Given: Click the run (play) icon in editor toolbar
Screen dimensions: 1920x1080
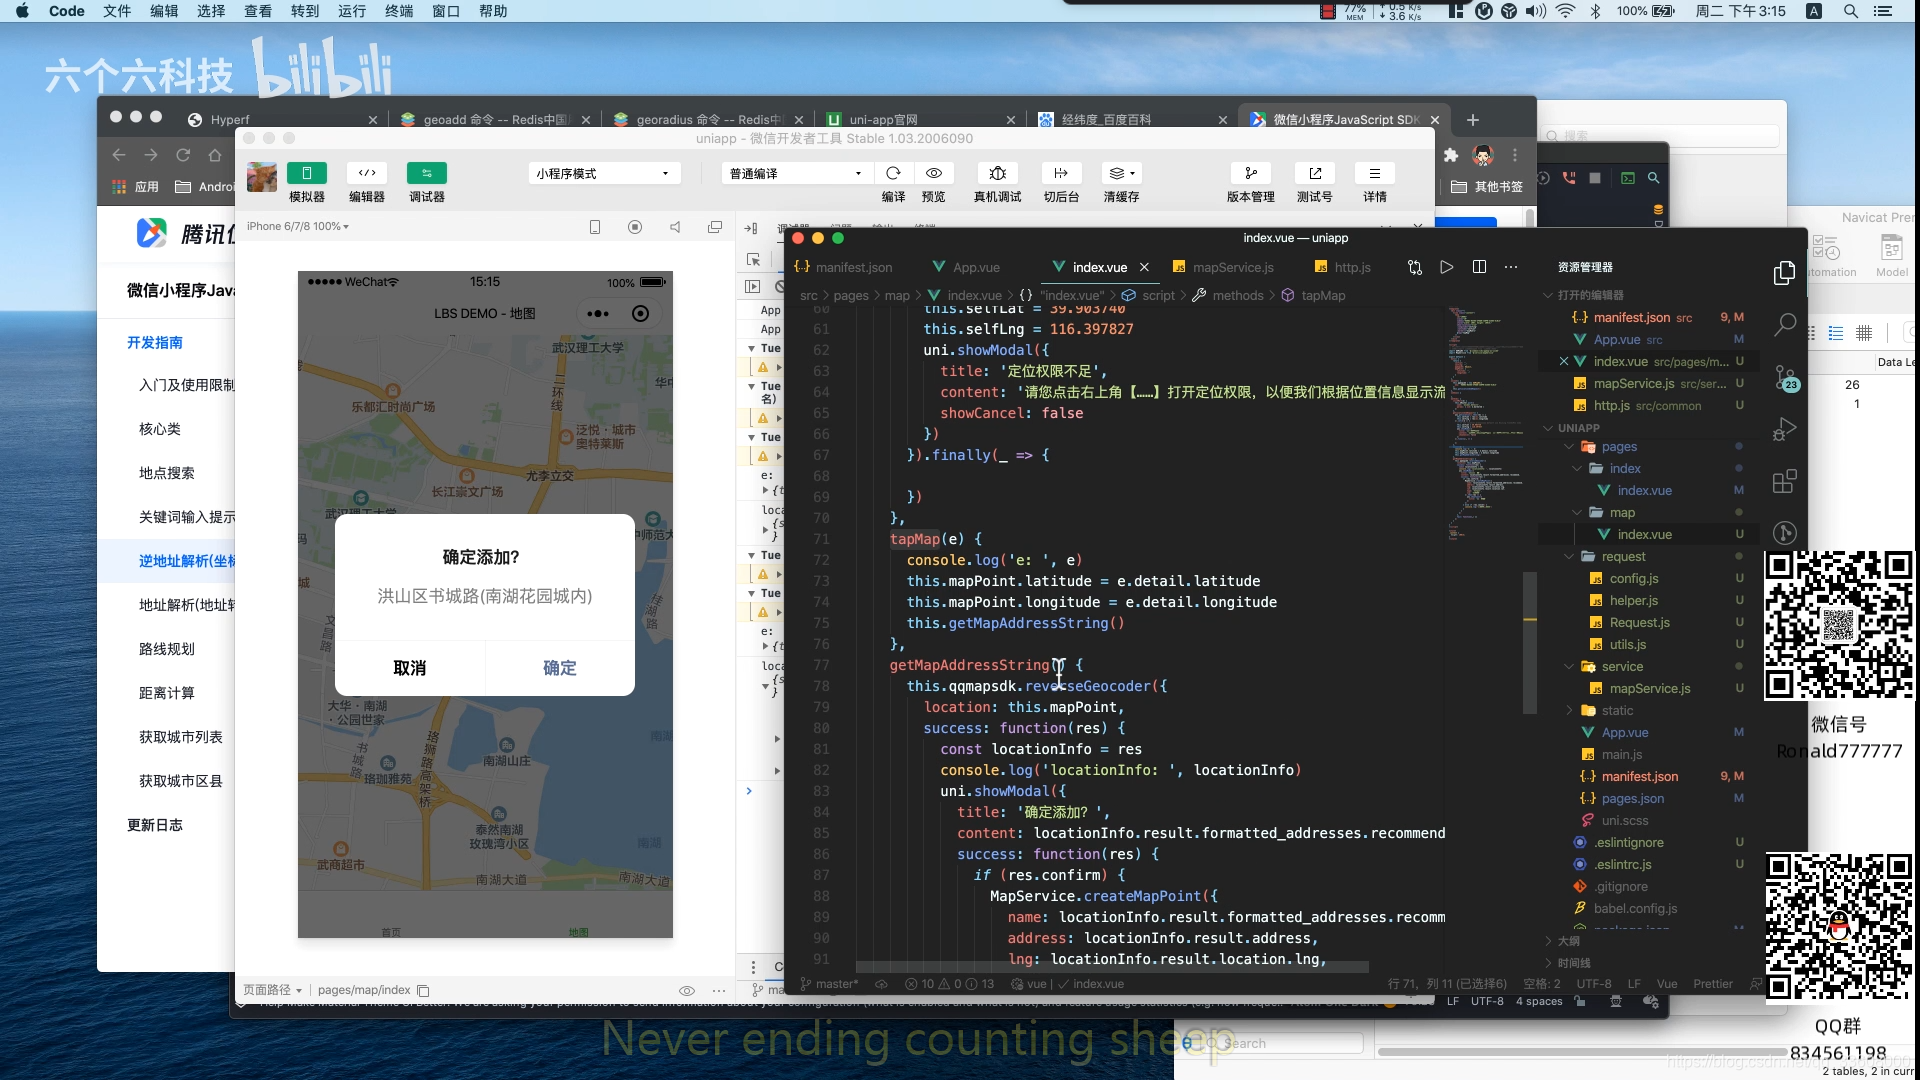Looking at the screenshot, I should pyautogui.click(x=1446, y=267).
